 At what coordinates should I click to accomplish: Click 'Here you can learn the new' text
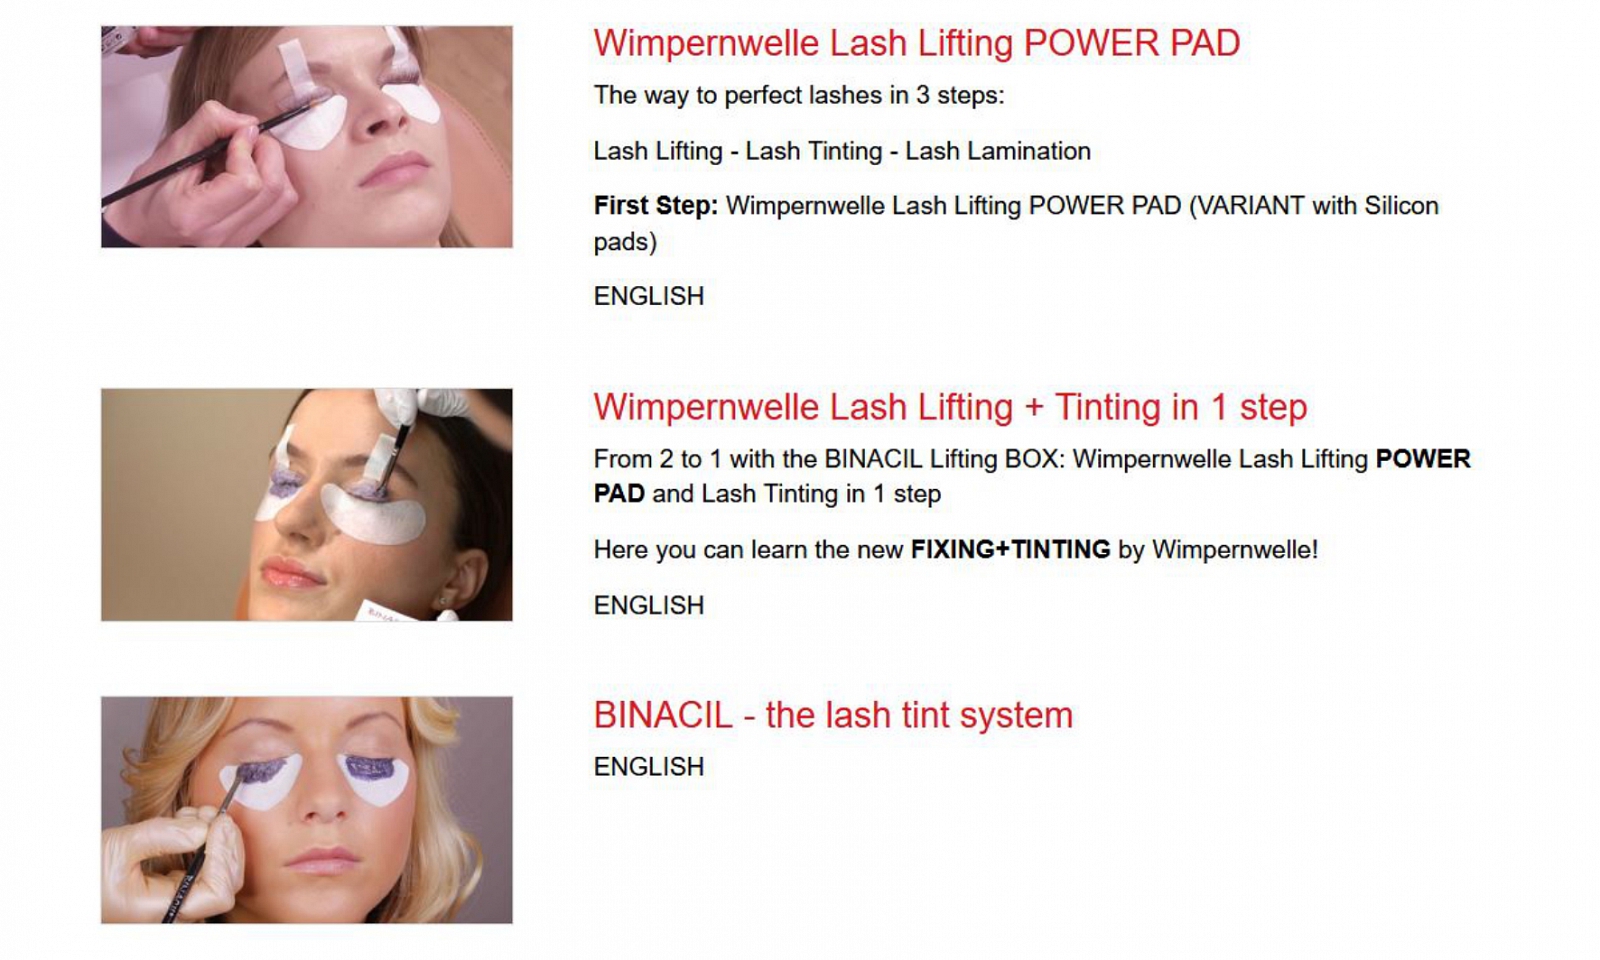tap(748, 549)
